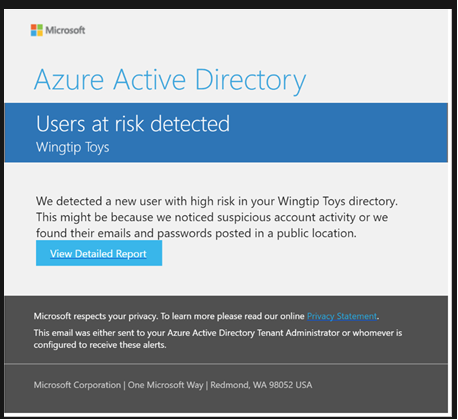The height and width of the screenshot is (420, 458).
Task: Click the Microsoft wordmark text
Action: pos(65,30)
